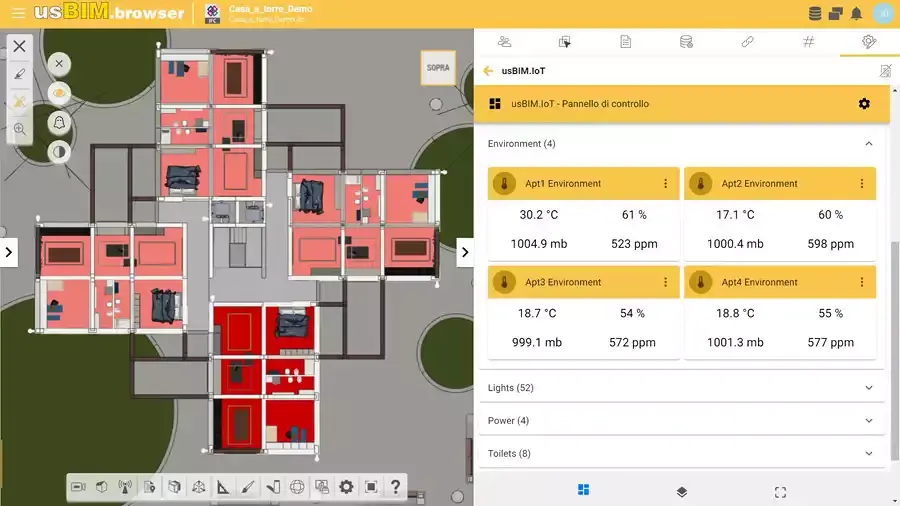Switch to the links panel tab
The image size is (900, 506).
pyautogui.click(x=747, y=41)
